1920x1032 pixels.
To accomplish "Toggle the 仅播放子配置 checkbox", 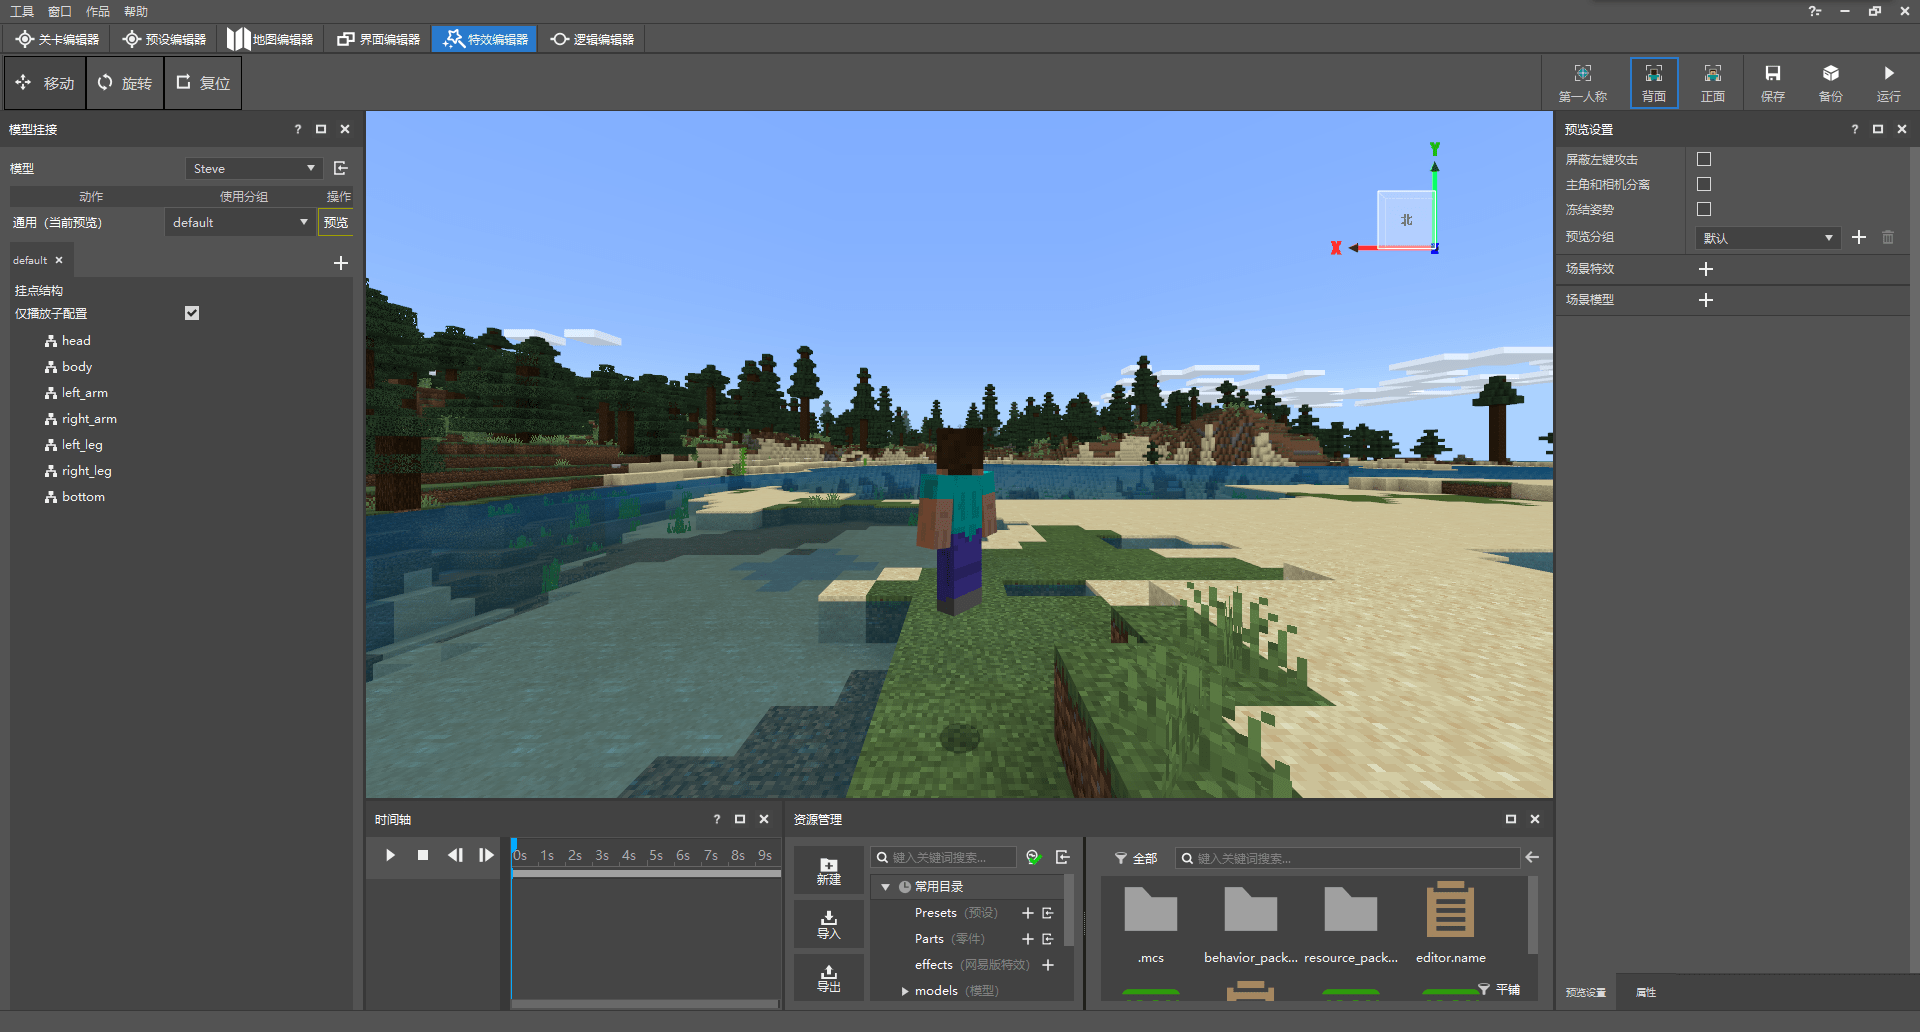I will coord(192,313).
